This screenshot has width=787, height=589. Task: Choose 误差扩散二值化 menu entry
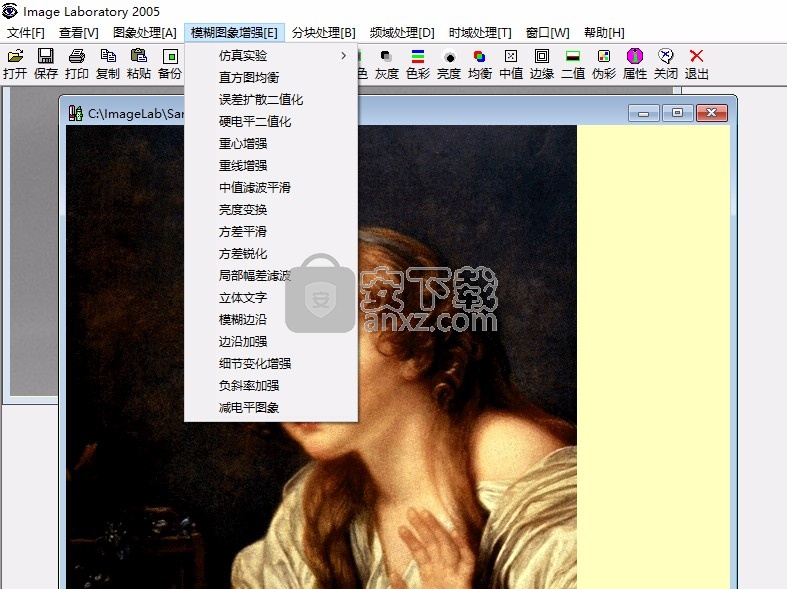pos(271,100)
